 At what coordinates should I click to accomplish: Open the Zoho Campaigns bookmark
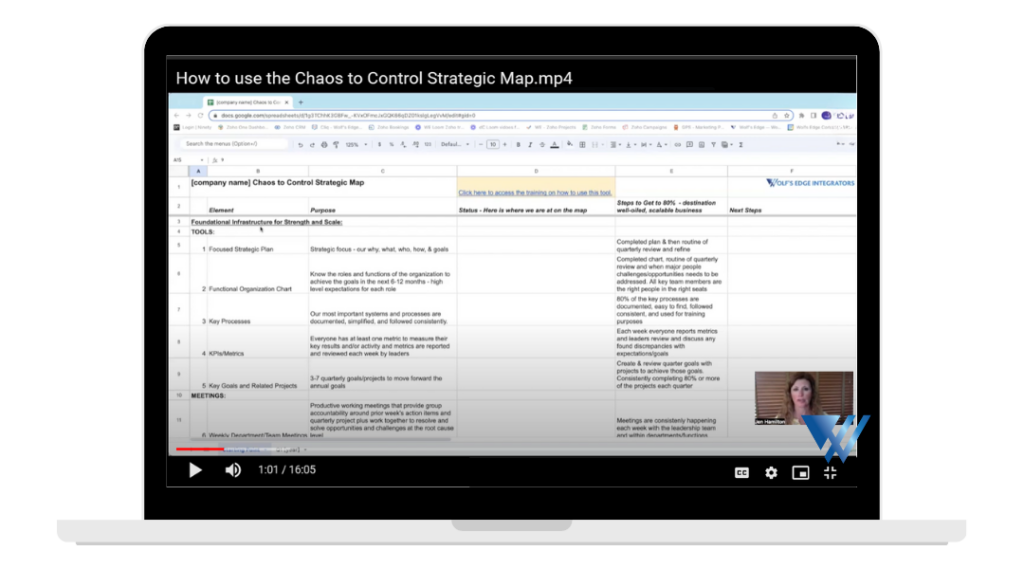click(645, 127)
